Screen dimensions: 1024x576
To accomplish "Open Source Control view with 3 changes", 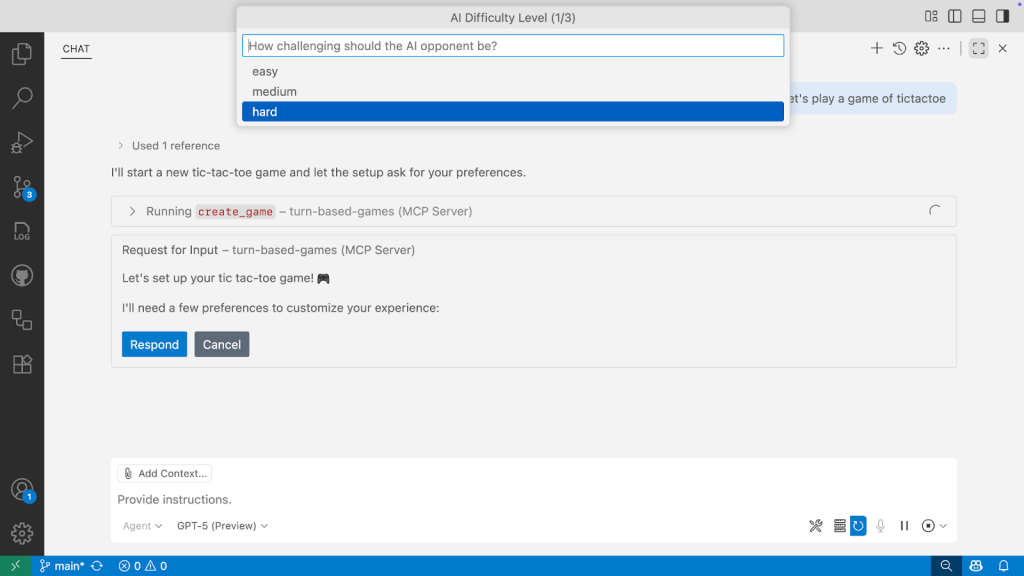I will click(22, 187).
